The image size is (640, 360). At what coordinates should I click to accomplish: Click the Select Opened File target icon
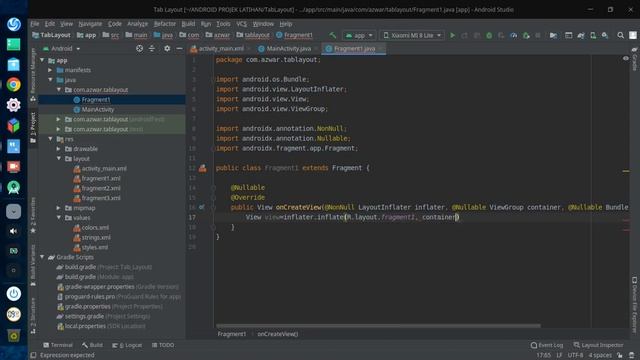[140, 49]
